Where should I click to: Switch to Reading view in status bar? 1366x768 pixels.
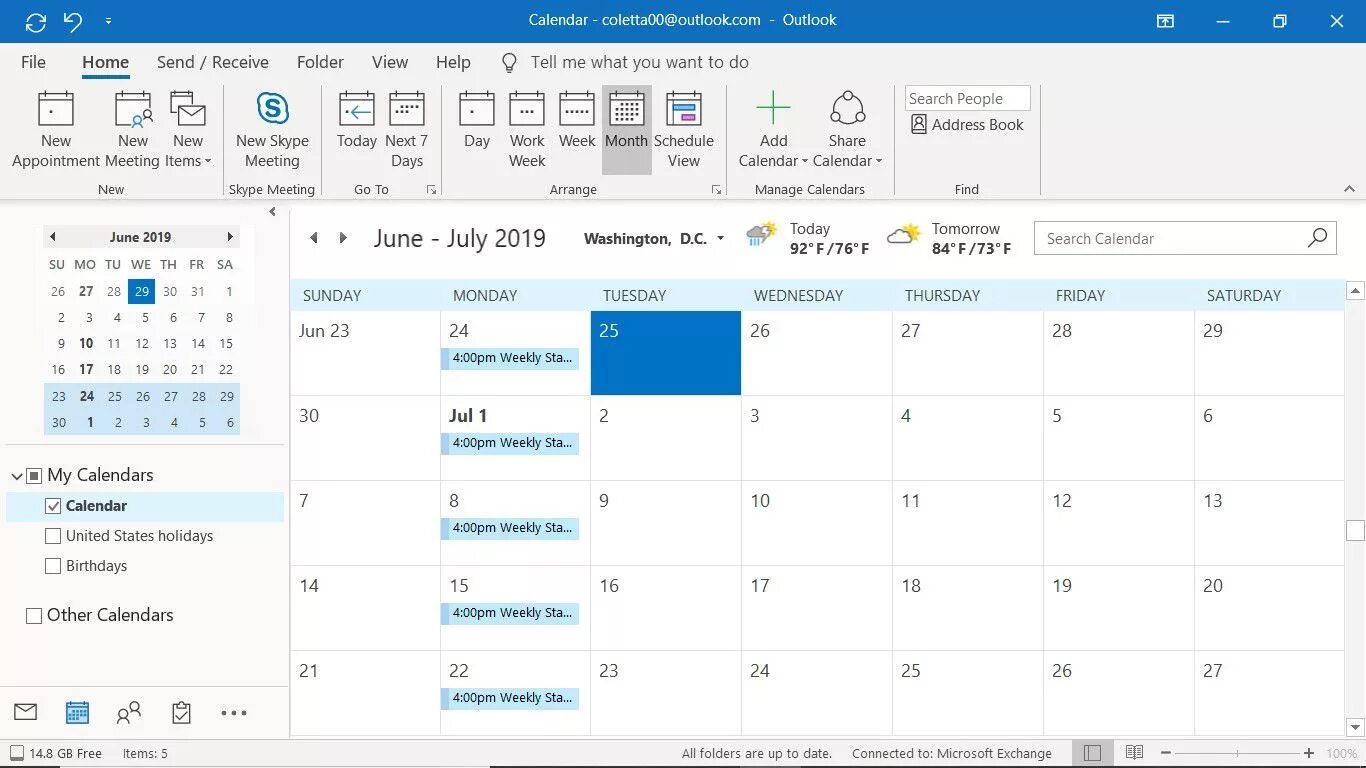click(x=1134, y=753)
